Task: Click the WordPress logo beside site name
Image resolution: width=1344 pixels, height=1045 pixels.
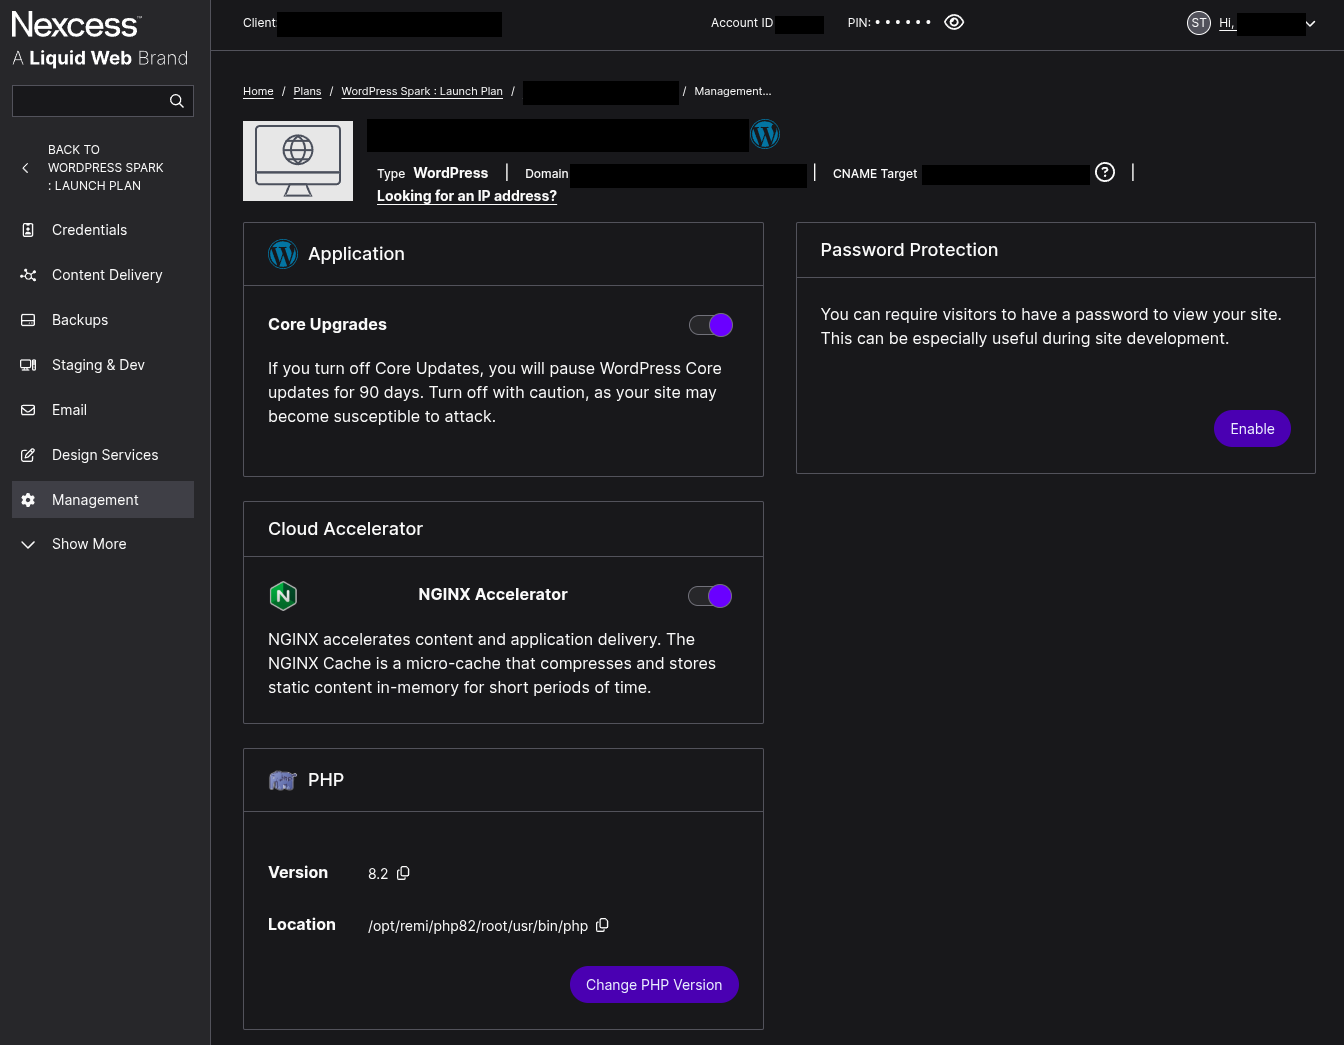Action: pyautogui.click(x=765, y=134)
